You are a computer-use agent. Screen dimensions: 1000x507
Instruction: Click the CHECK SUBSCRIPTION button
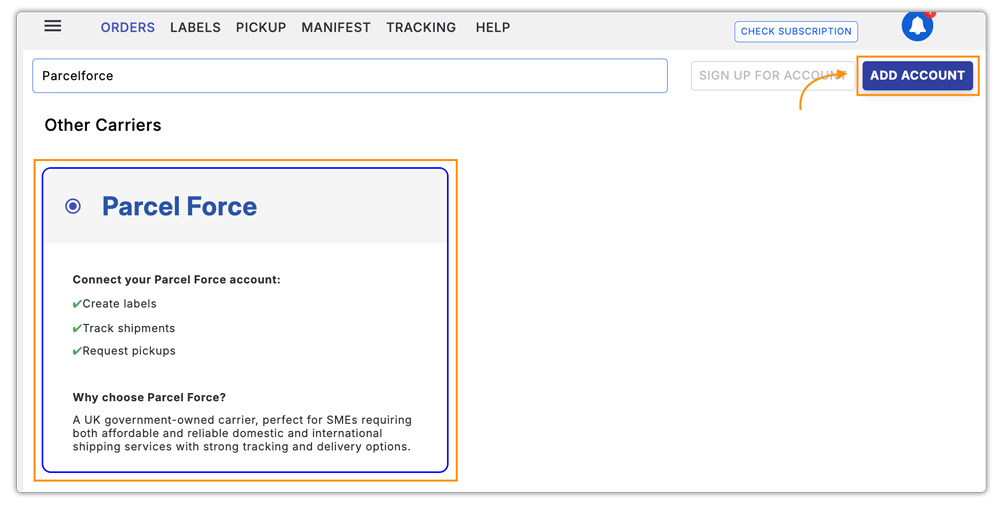click(x=796, y=32)
